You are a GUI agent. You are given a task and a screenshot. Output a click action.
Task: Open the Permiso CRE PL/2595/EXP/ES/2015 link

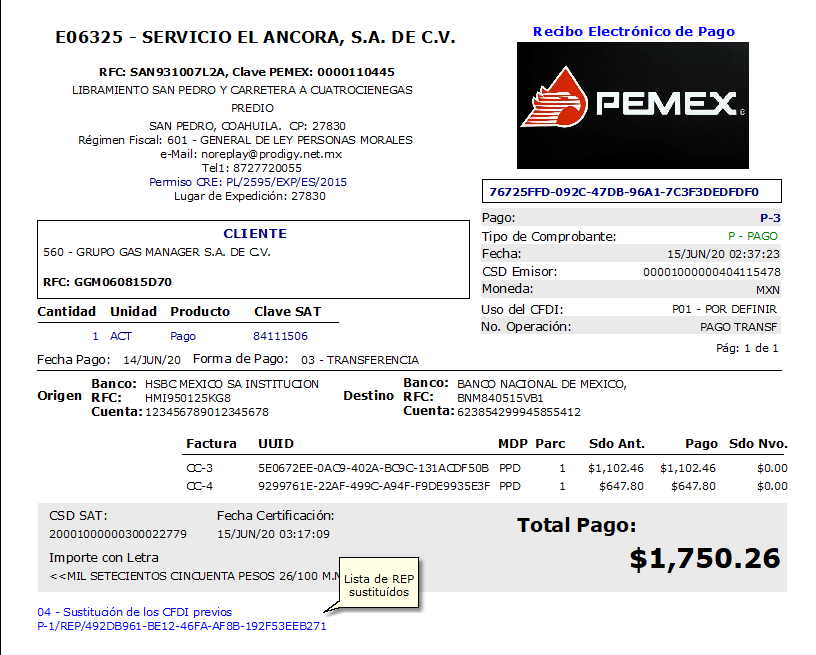pyautogui.click(x=248, y=182)
